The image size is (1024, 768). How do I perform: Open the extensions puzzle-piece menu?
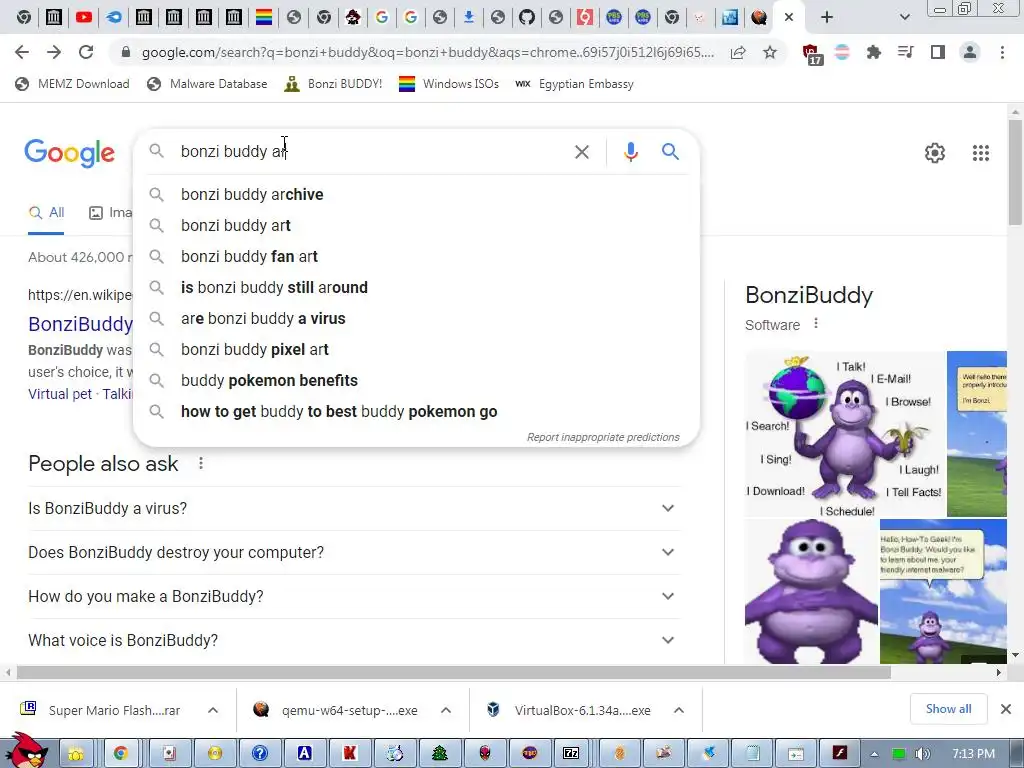click(x=873, y=52)
